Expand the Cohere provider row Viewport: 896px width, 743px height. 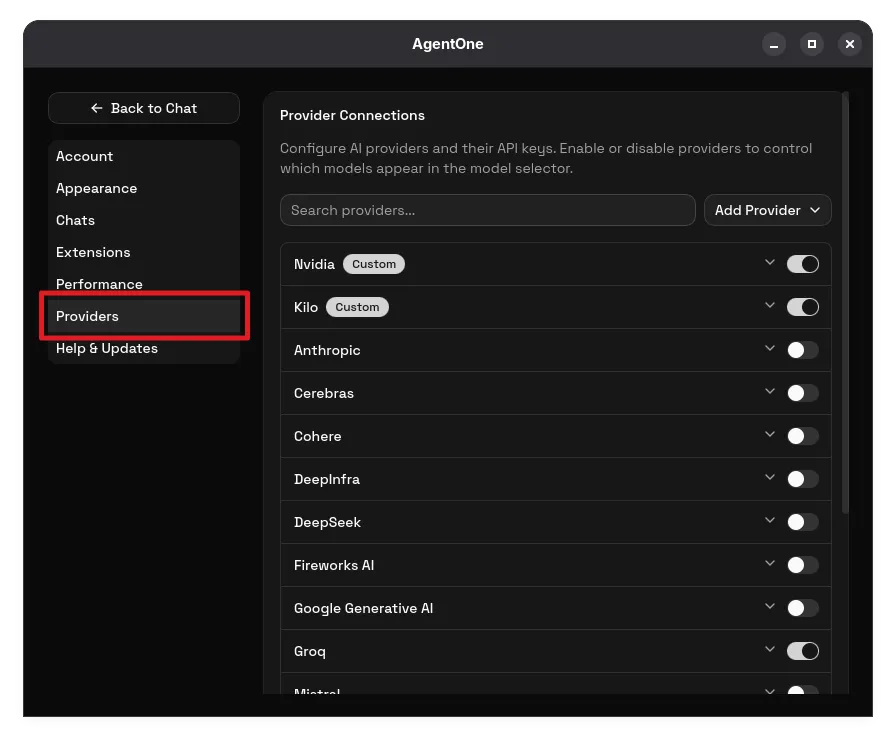pyautogui.click(x=770, y=435)
